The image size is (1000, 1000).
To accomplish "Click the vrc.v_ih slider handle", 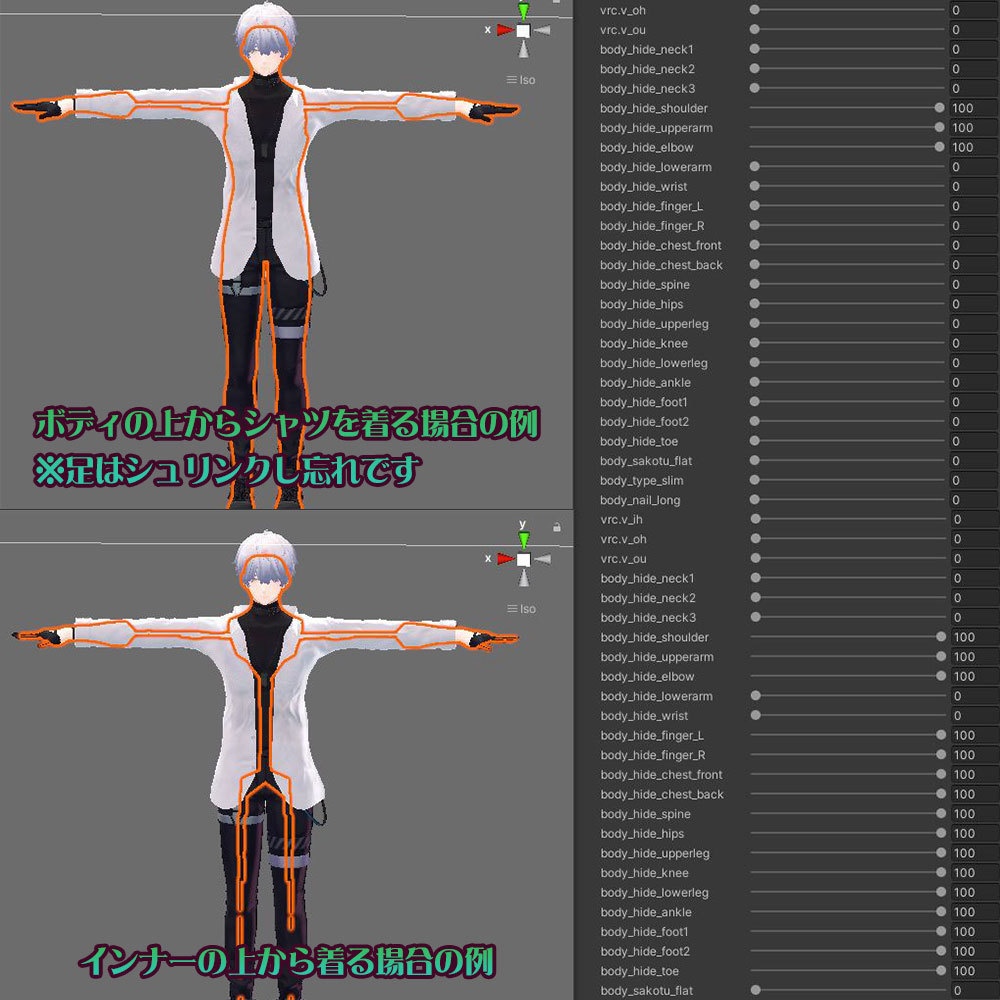I will pos(755,519).
